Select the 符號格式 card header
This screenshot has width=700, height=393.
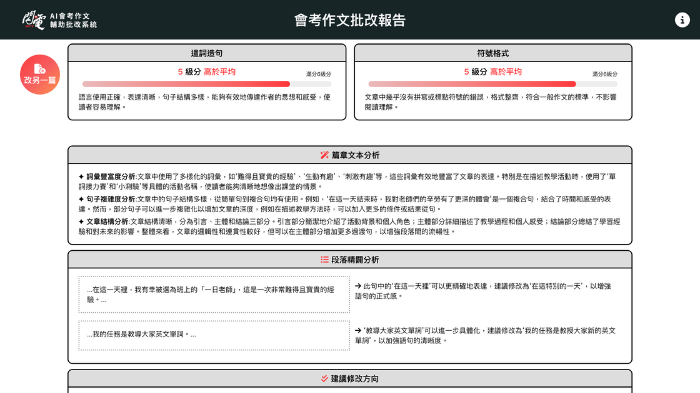point(493,53)
